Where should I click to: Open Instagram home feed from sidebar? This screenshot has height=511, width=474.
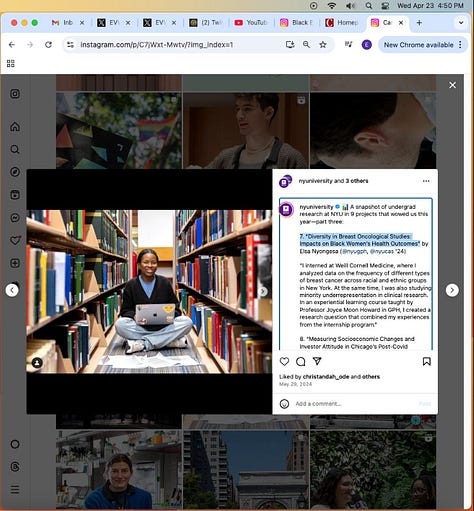click(x=15, y=127)
